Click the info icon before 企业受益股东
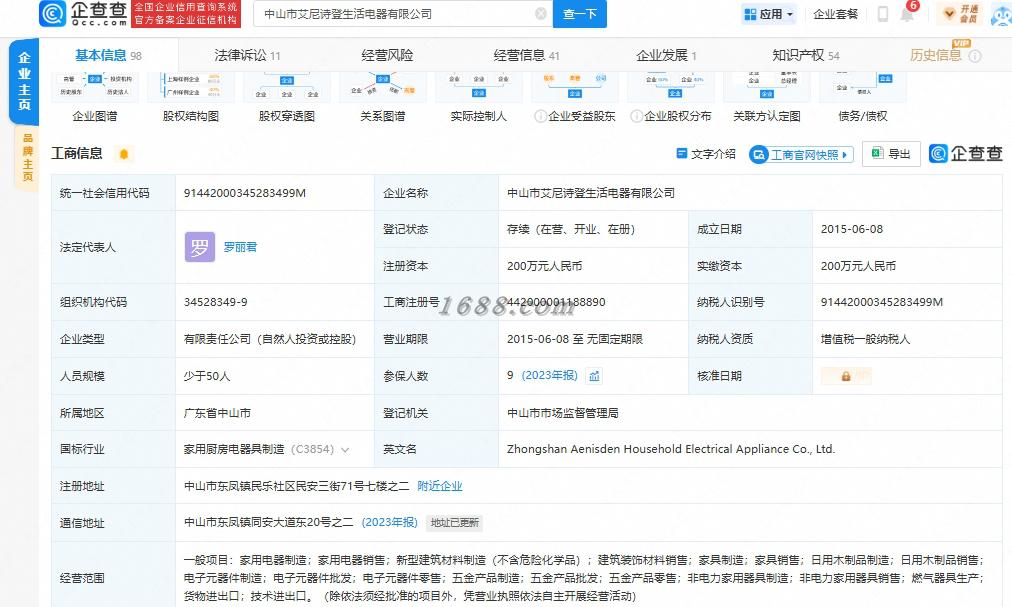This screenshot has width=1012, height=607. (x=540, y=116)
